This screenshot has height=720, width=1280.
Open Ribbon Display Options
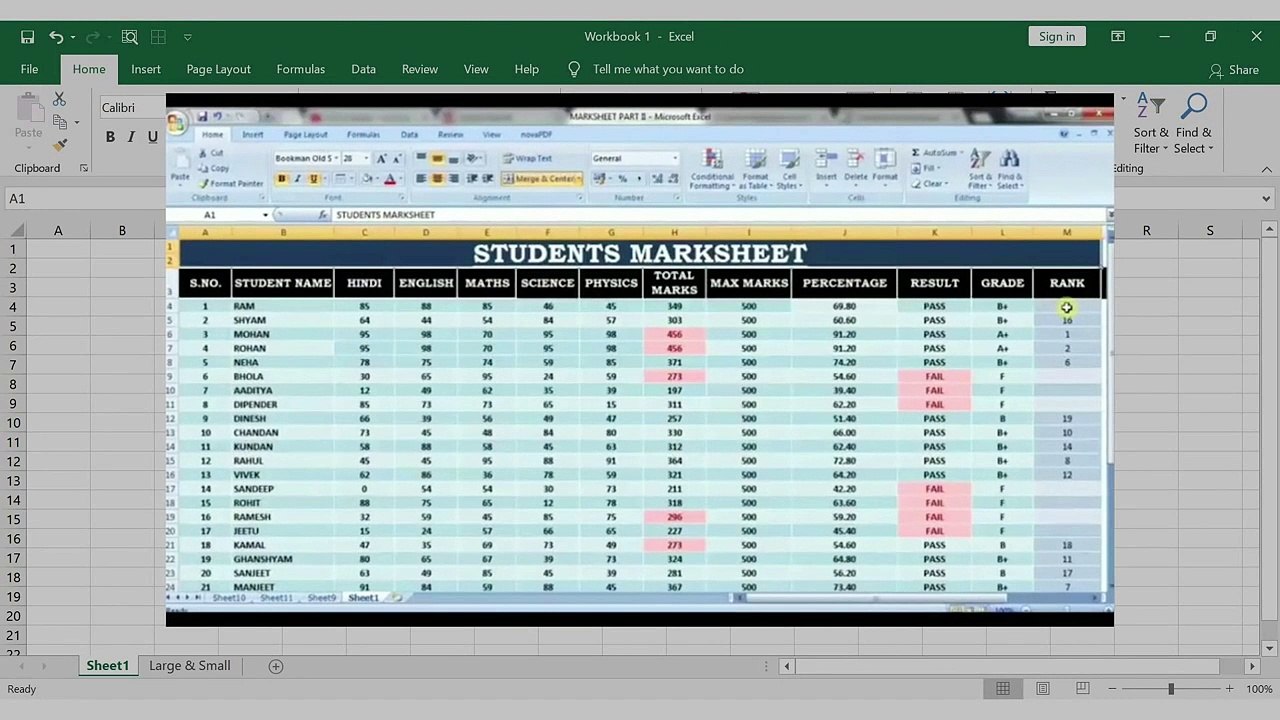[1118, 37]
